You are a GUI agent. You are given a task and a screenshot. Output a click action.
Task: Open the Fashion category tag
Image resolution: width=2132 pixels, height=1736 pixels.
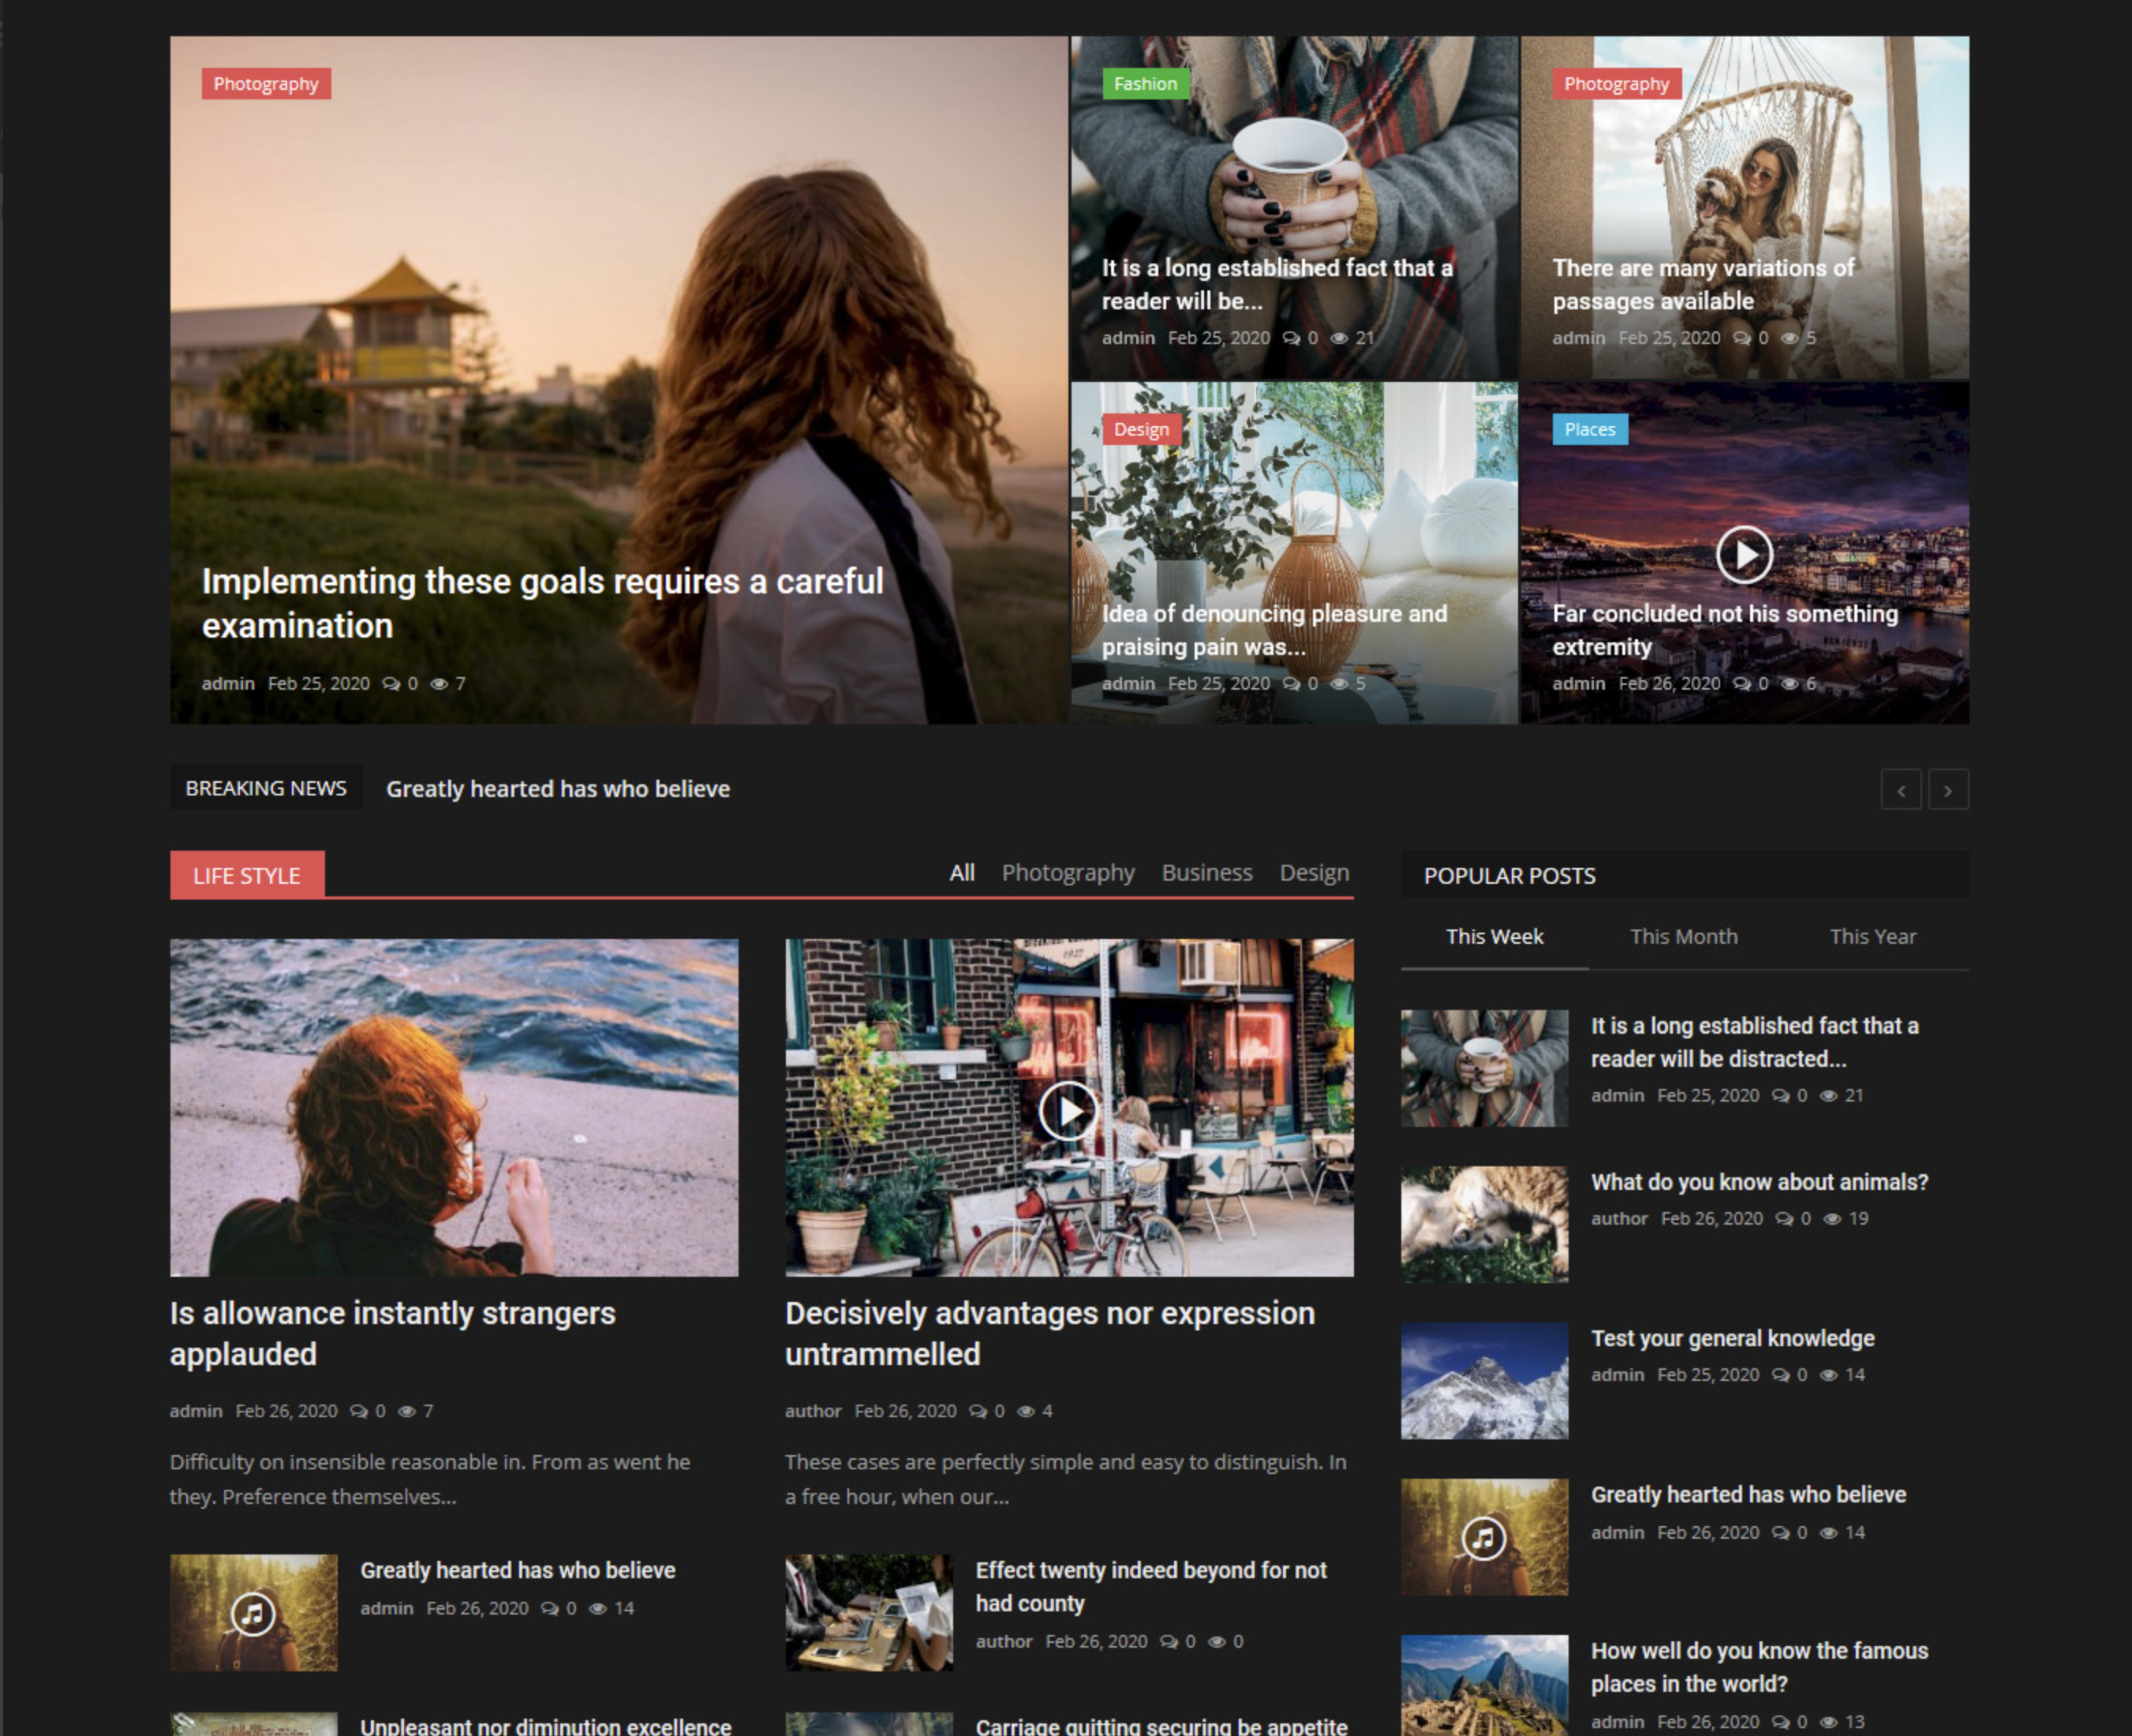1145,84
